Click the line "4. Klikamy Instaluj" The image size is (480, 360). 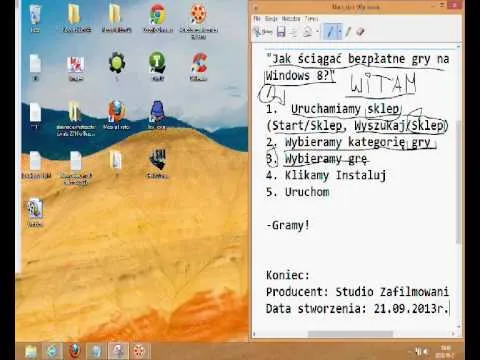click(326, 175)
